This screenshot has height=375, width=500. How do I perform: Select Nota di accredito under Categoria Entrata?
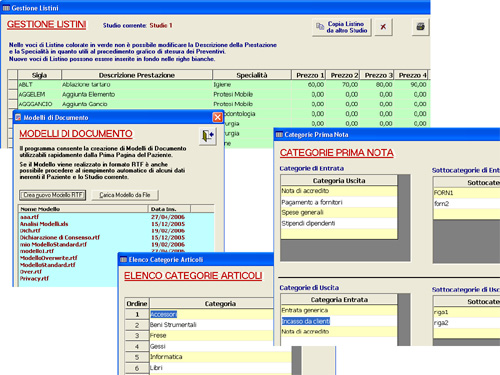pos(339,332)
